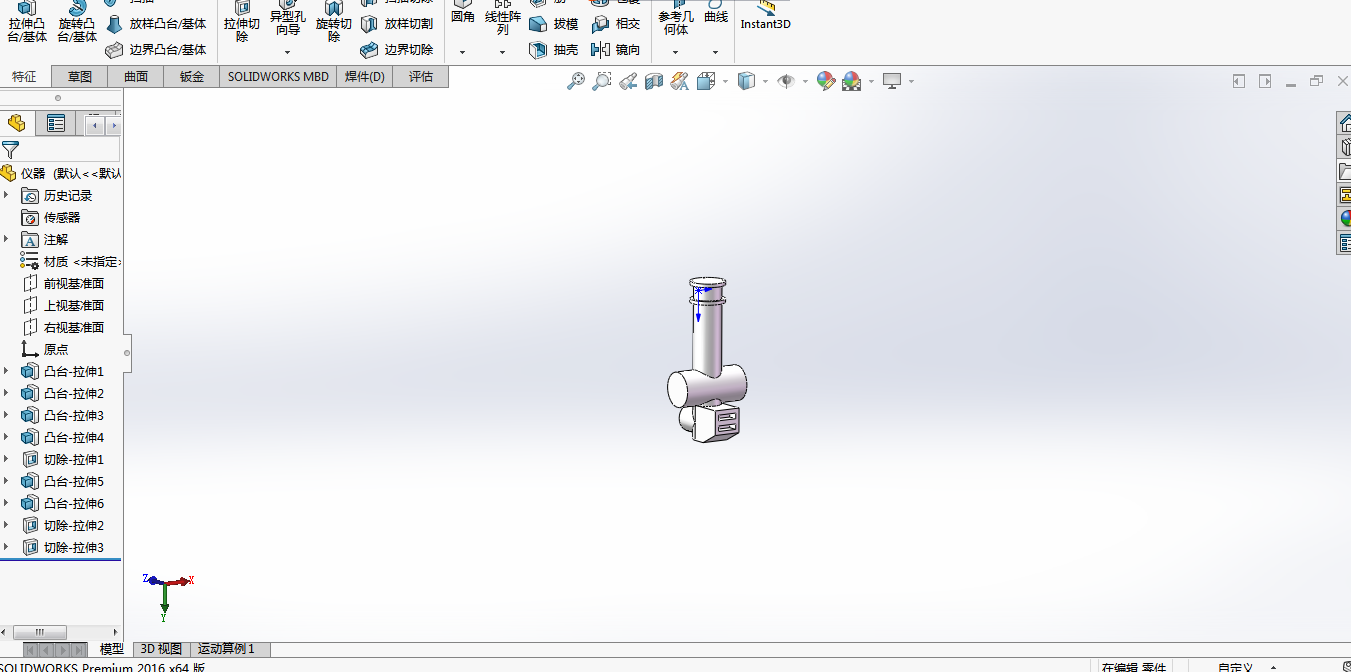The height and width of the screenshot is (672, 1351).
Task: Open the dropdown arrow beside Display Style
Action: [765, 81]
